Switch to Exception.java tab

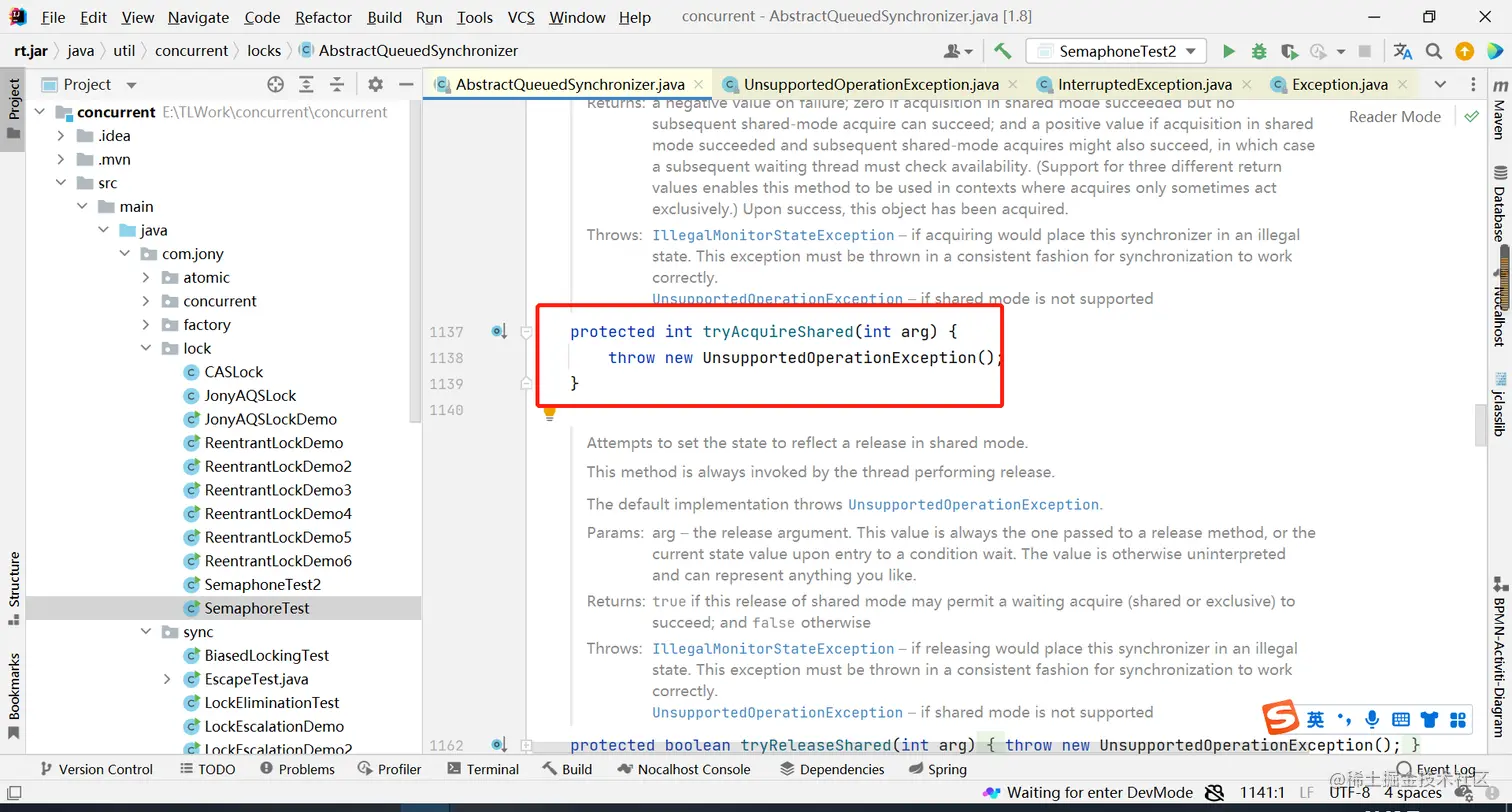[x=1340, y=85]
